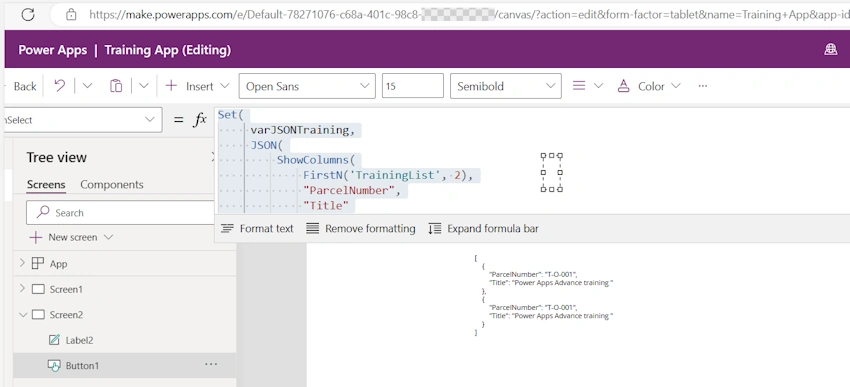The height and width of the screenshot is (387, 850).
Task: Expand the App tree node
Action: click(x=22, y=263)
